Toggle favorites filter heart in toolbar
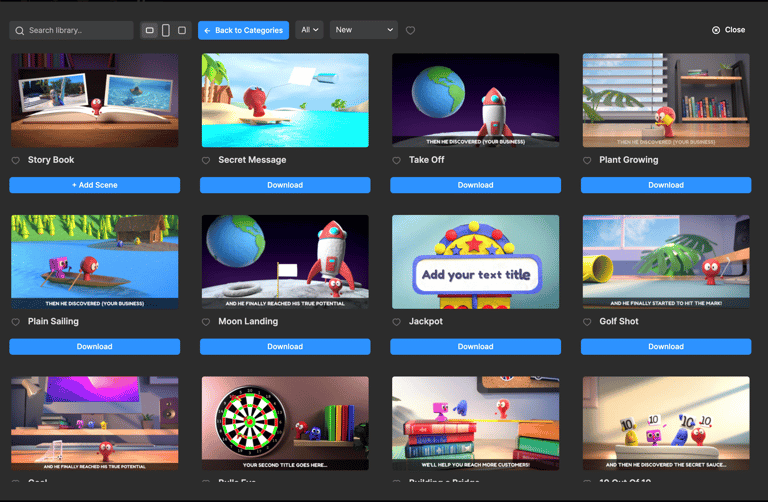 410,30
